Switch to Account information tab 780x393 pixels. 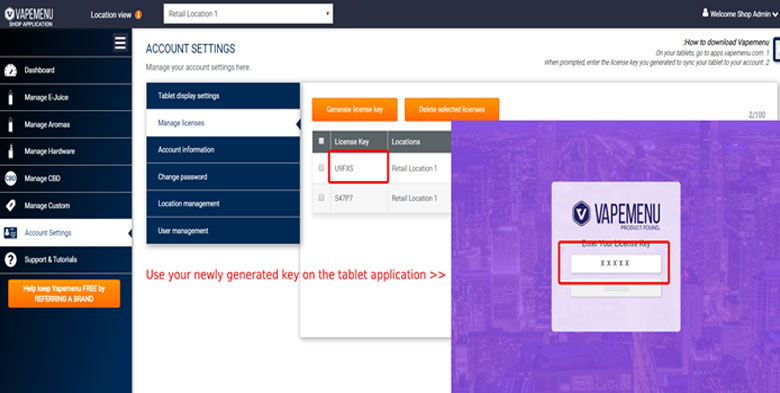point(223,150)
